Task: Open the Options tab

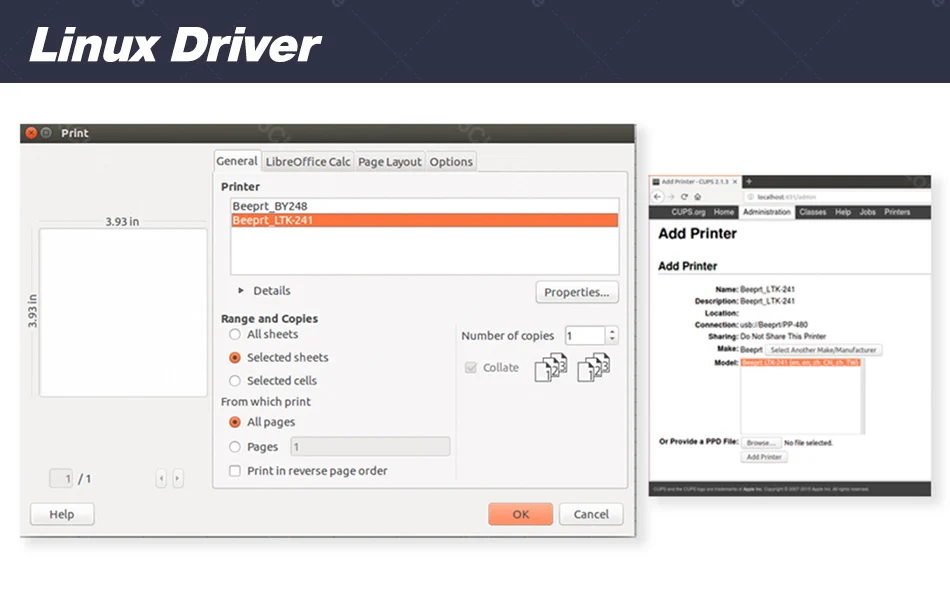Action: (x=451, y=162)
